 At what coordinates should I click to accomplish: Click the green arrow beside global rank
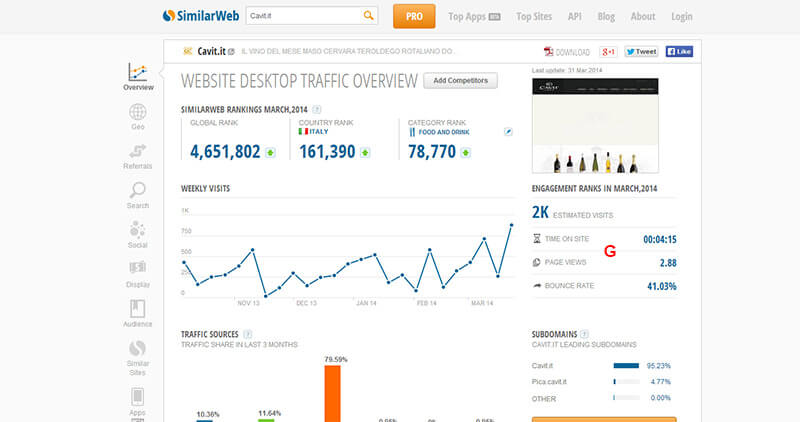pyautogui.click(x=270, y=153)
